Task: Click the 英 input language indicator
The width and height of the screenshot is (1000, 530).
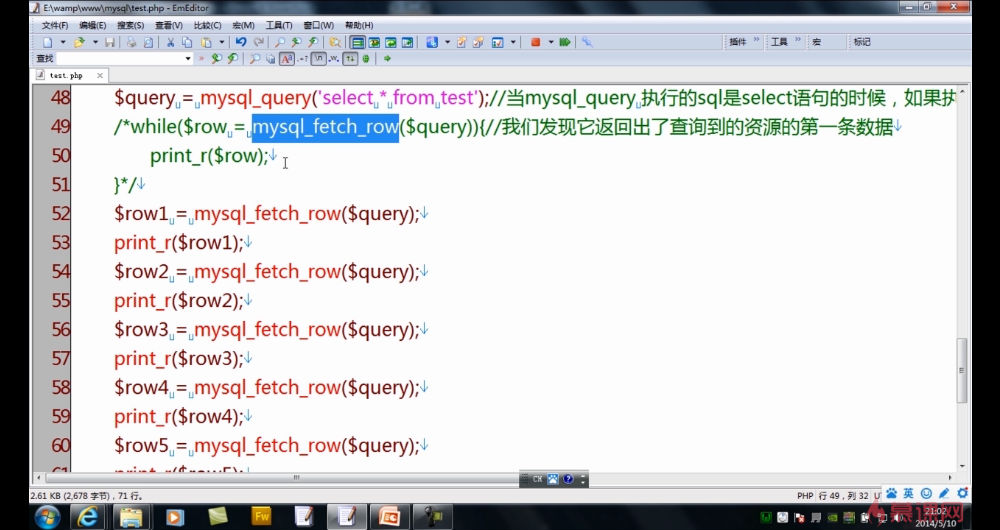Action: (x=909, y=494)
